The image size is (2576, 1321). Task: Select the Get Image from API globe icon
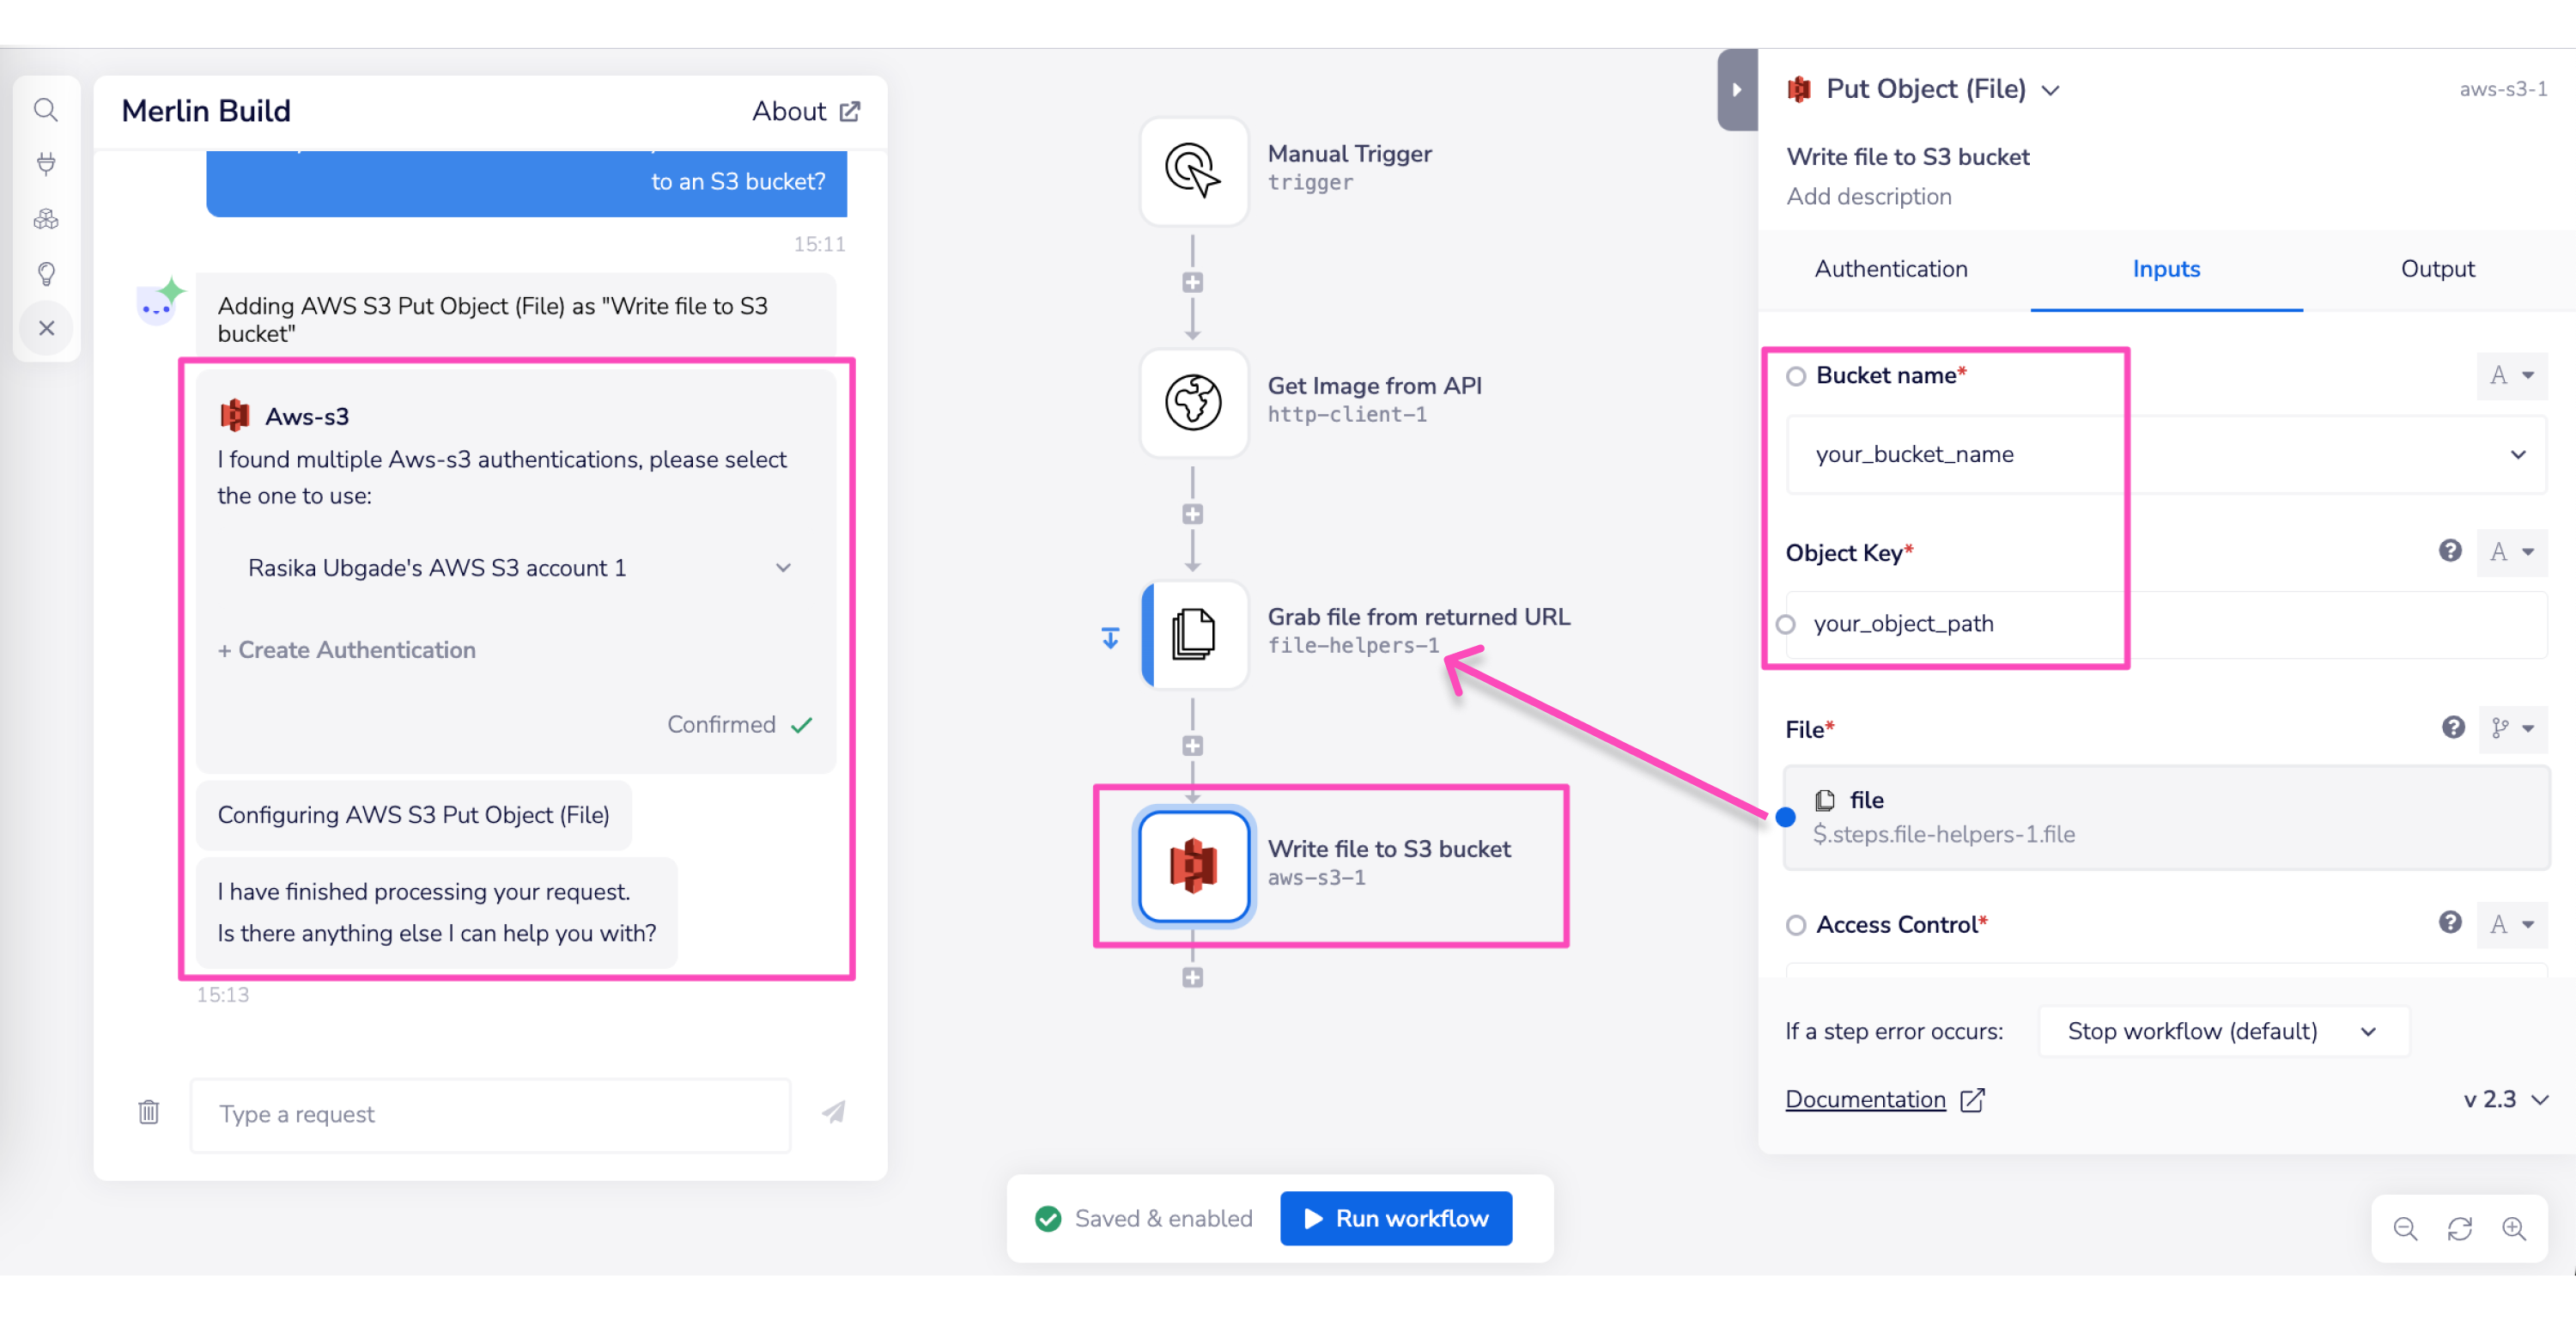tap(1193, 402)
